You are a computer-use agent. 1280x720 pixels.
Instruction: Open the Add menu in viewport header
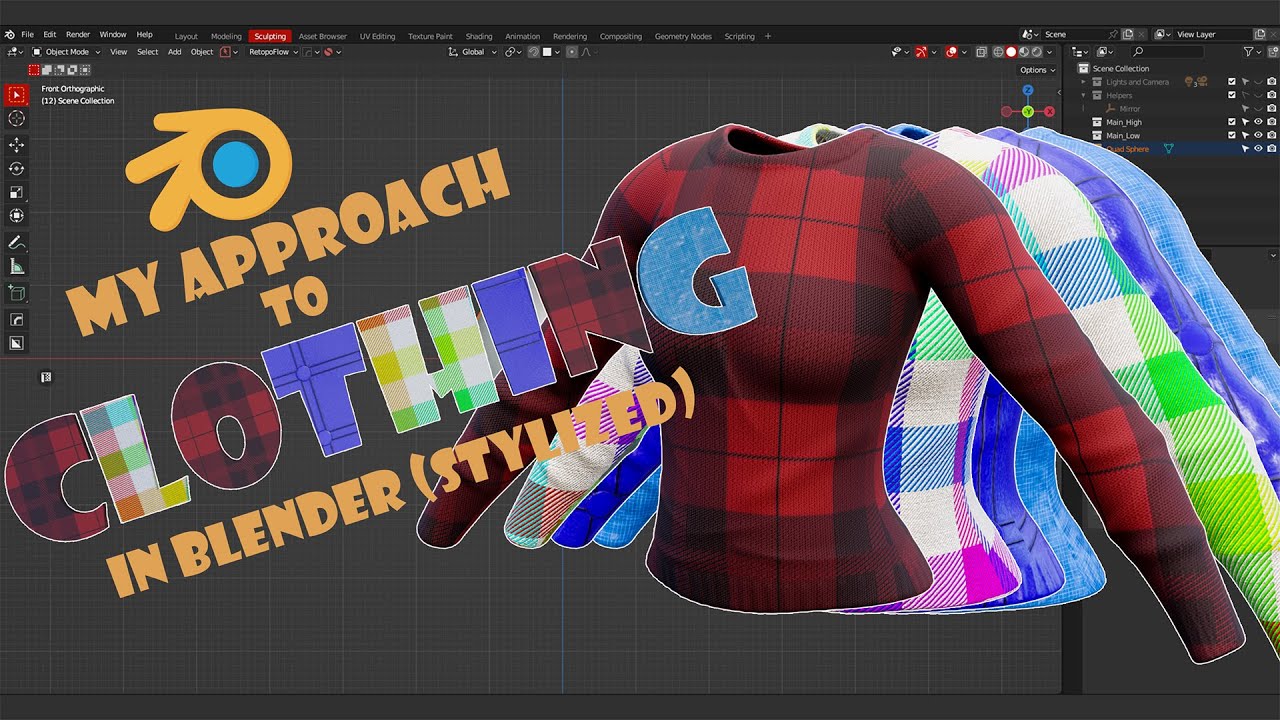[174, 52]
